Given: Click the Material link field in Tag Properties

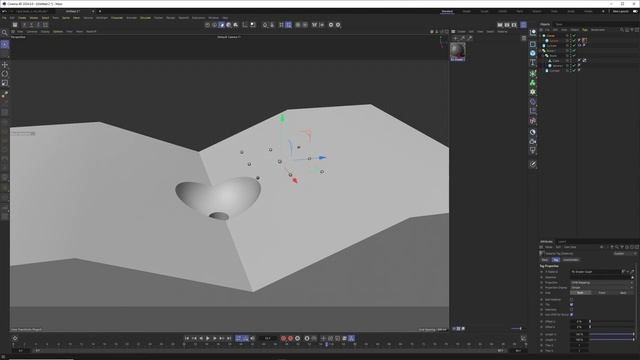Looking at the screenshot, I should pyautogui.click(x=595, y=272).
